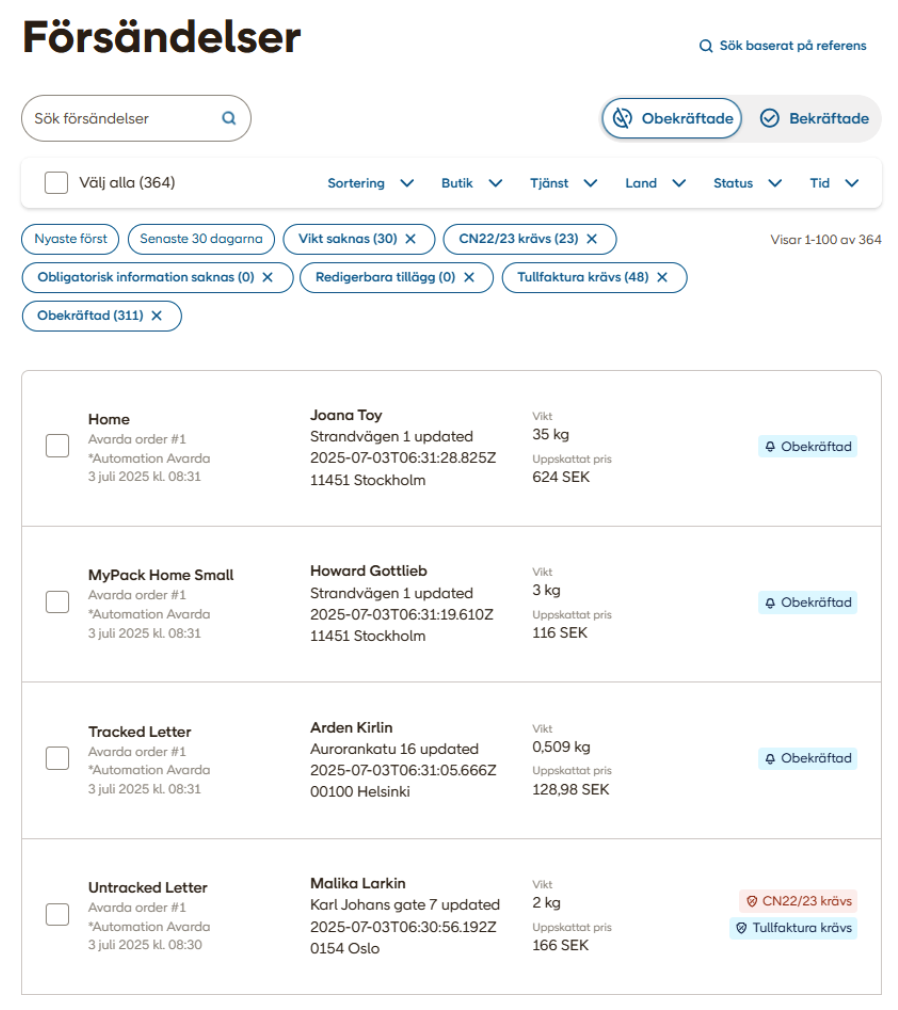Expand the Land filter dropdown
898x1010 pixels.
click(655, 183)
